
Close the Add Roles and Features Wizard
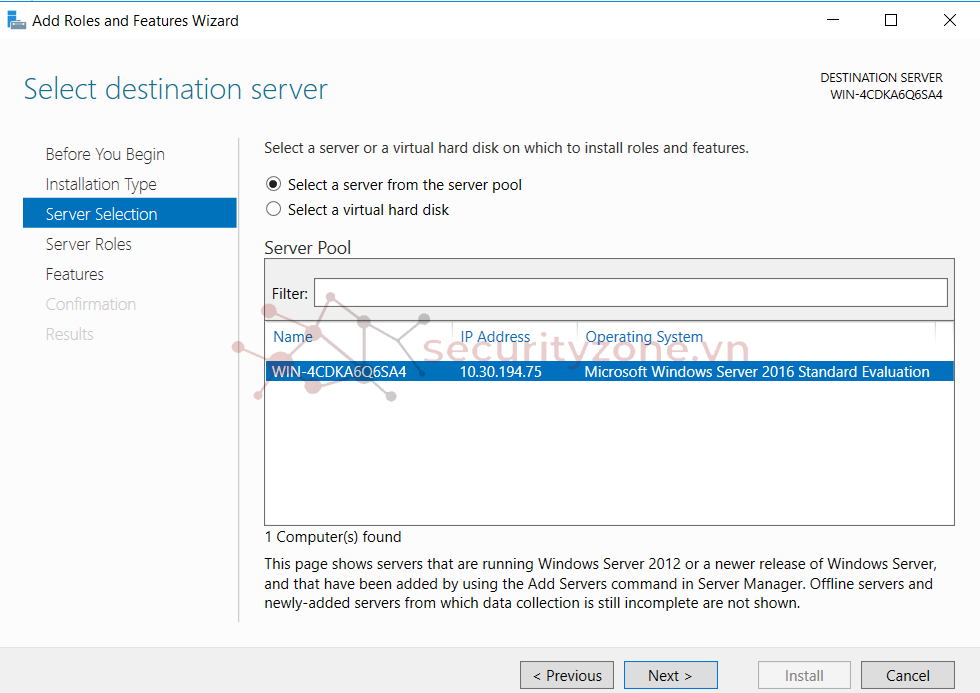pos(950,20)
